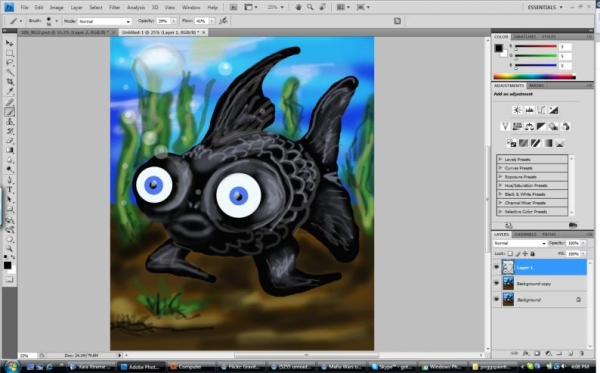This screenshot has height=373, width=600.
Task: Add a layer mask to Layer 1
Action: tap(537, 353)
